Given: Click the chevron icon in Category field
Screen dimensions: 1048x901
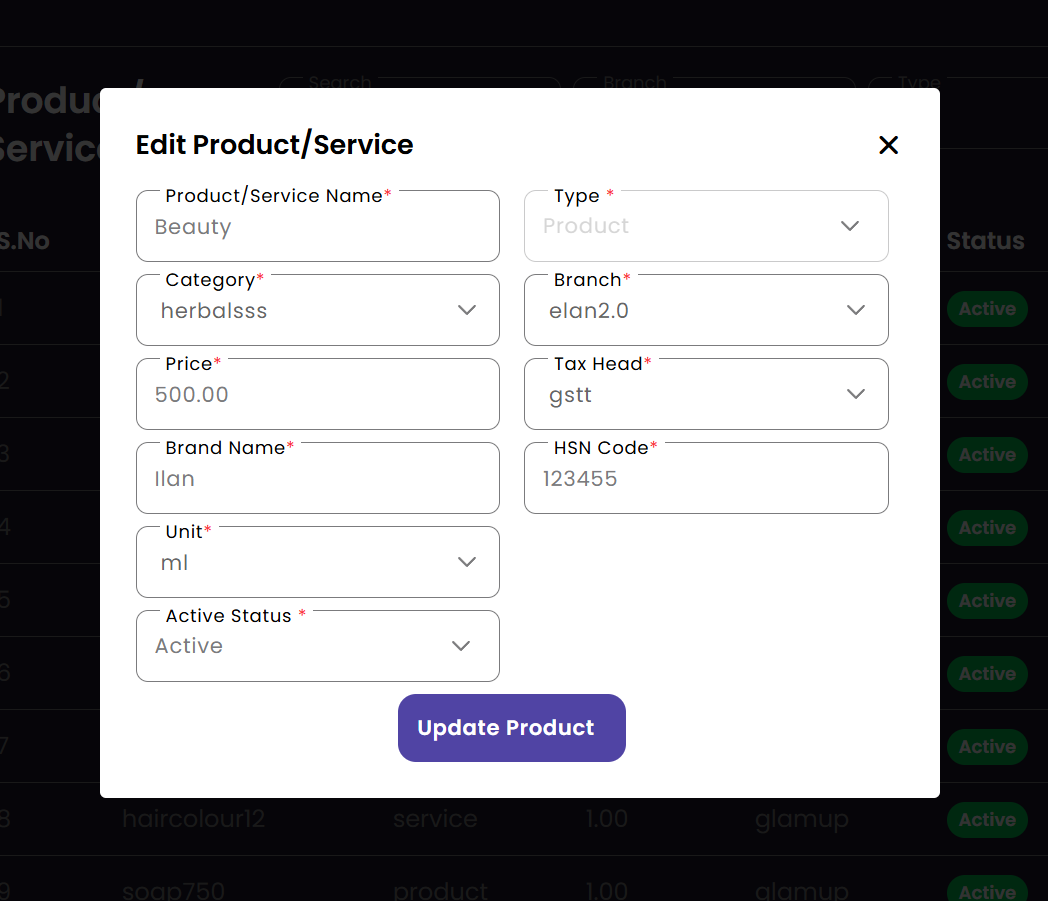Looking at the screenshot, I should pyautogui.click(x=466, y=310).
